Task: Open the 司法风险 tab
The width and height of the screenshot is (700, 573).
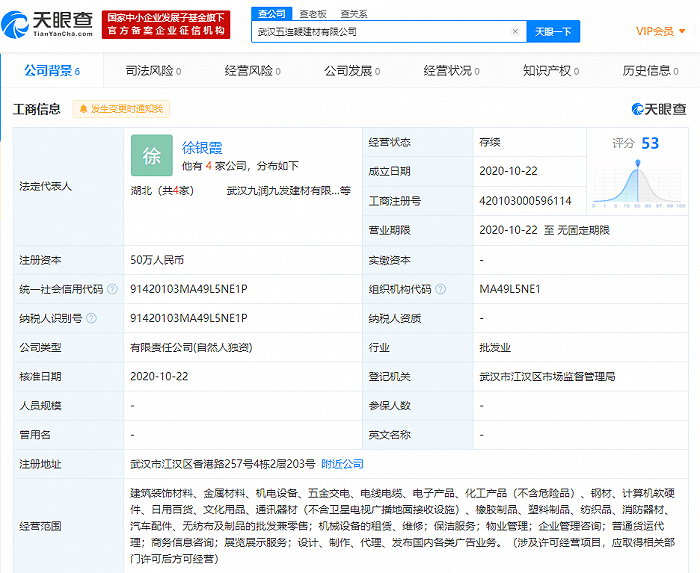Action: point(153,71)
